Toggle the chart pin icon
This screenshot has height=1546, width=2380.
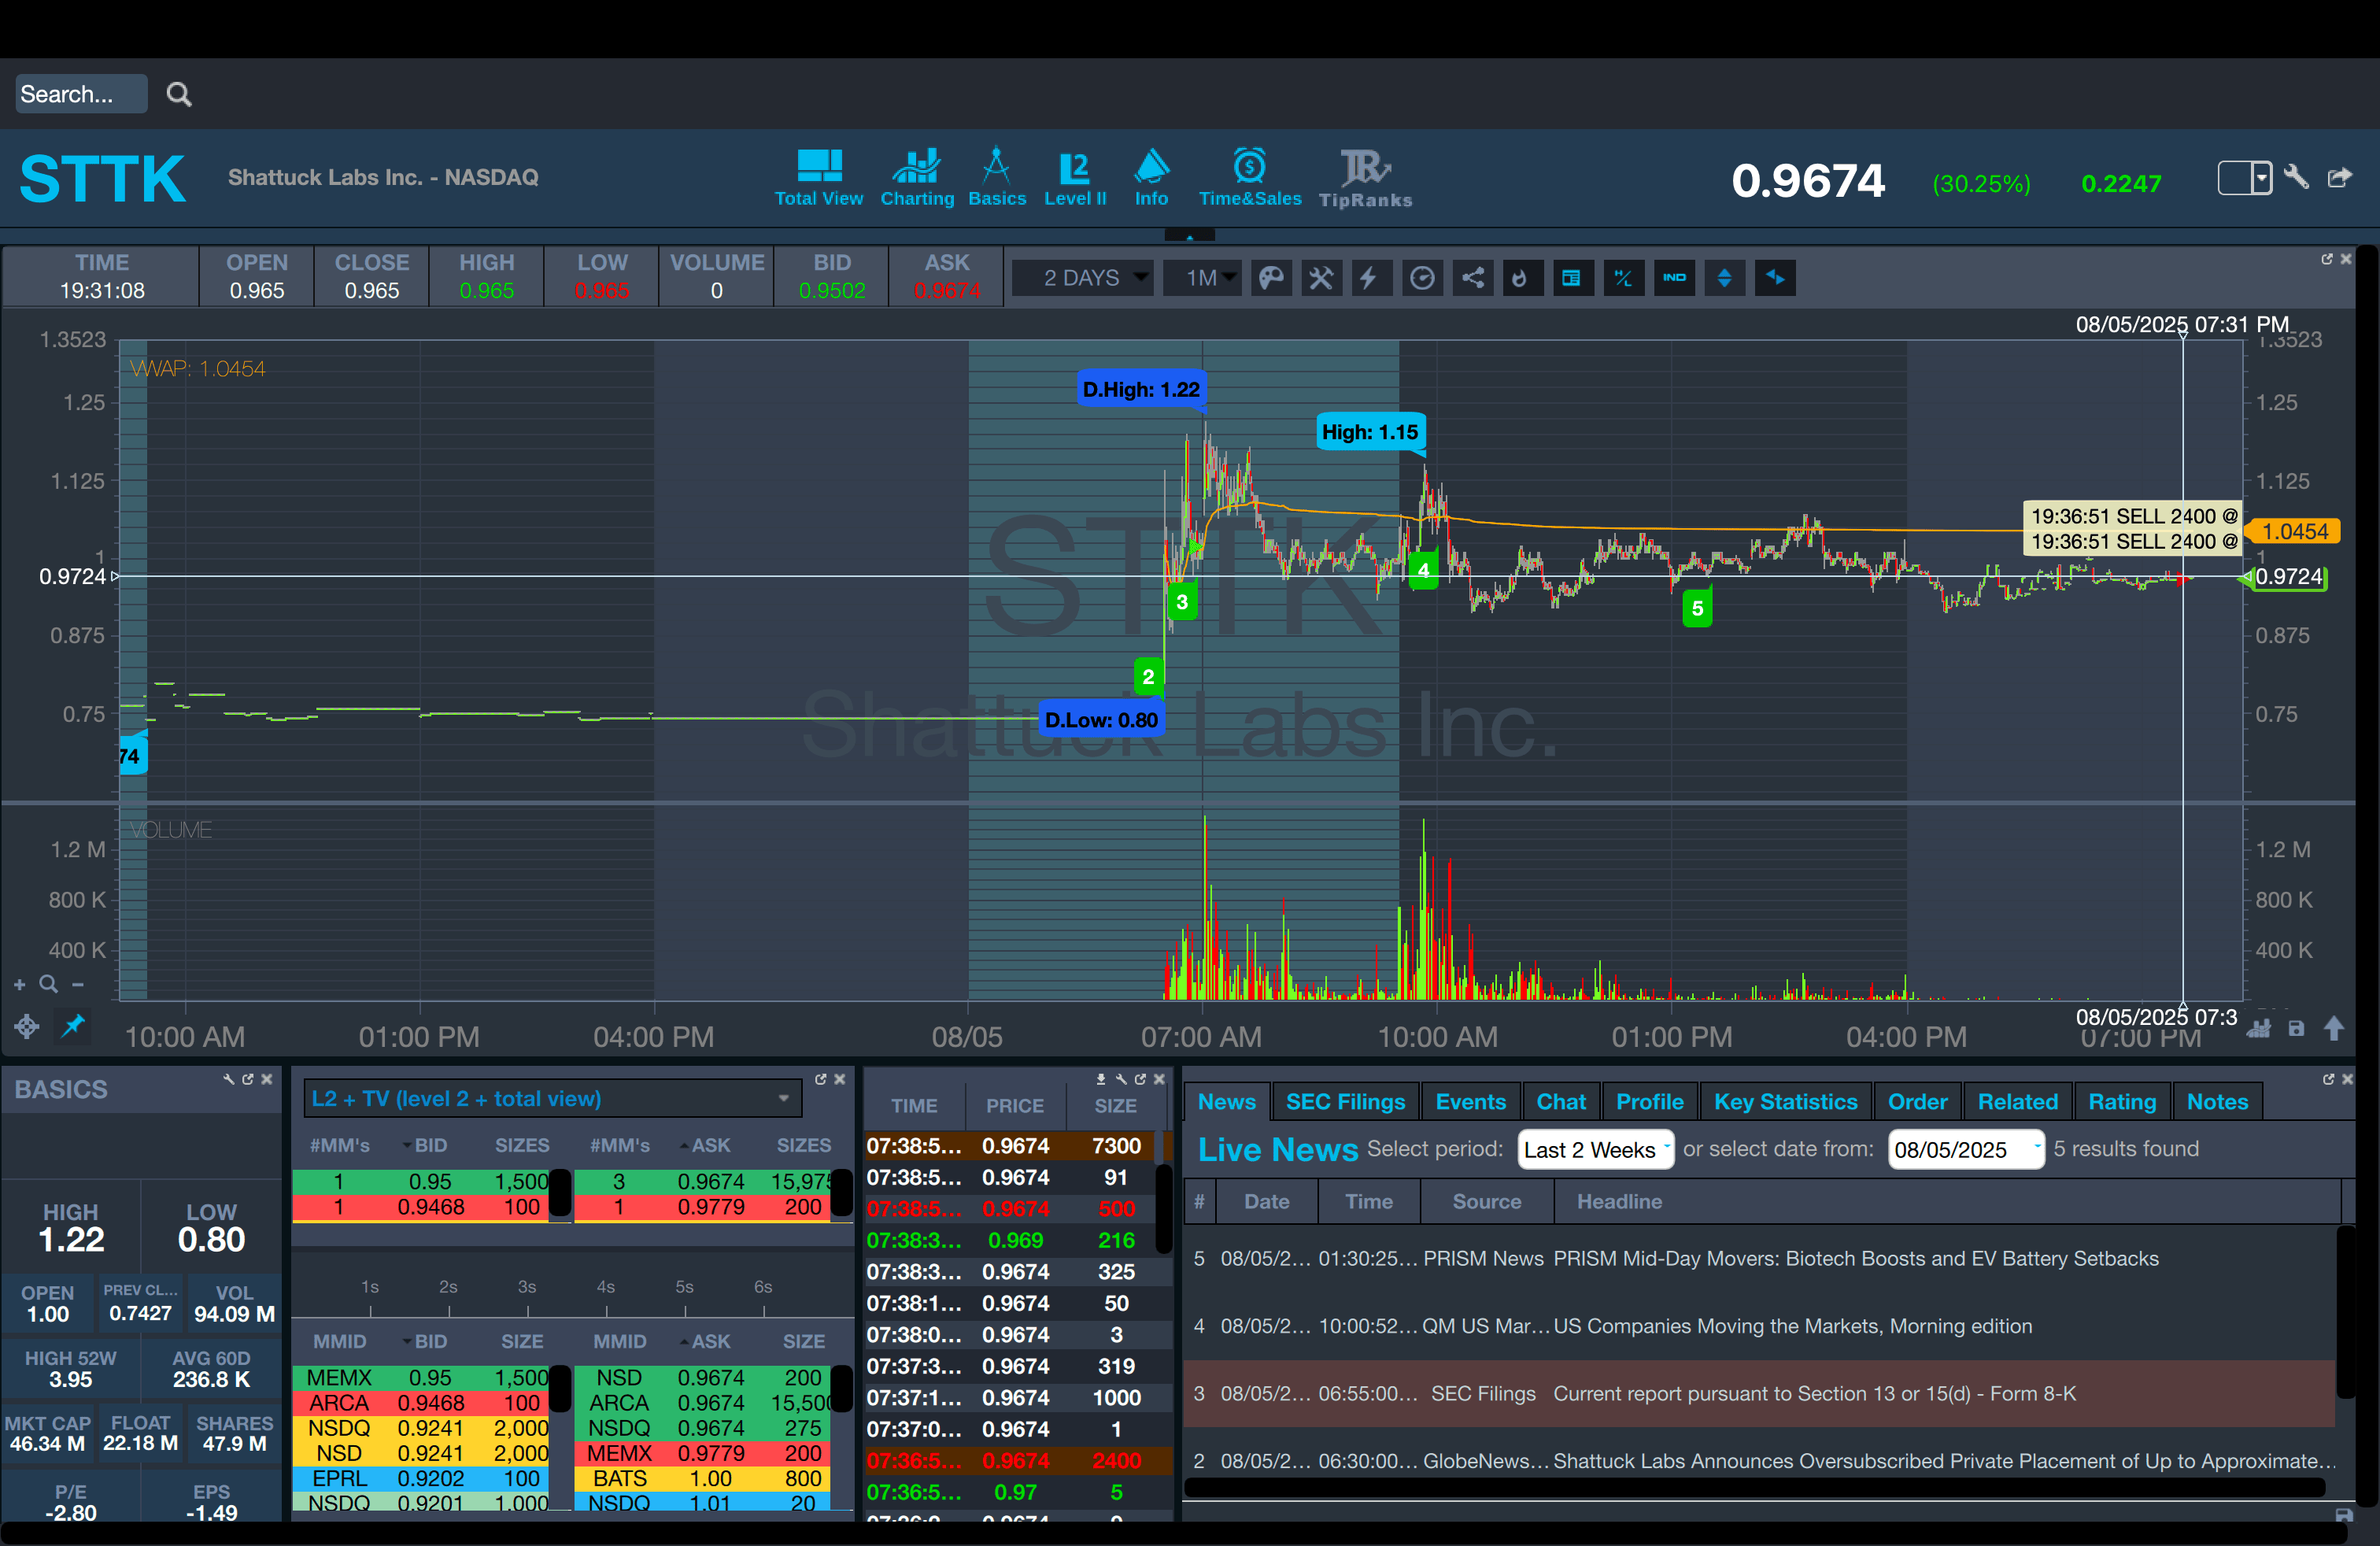[x=73, y=1026]
